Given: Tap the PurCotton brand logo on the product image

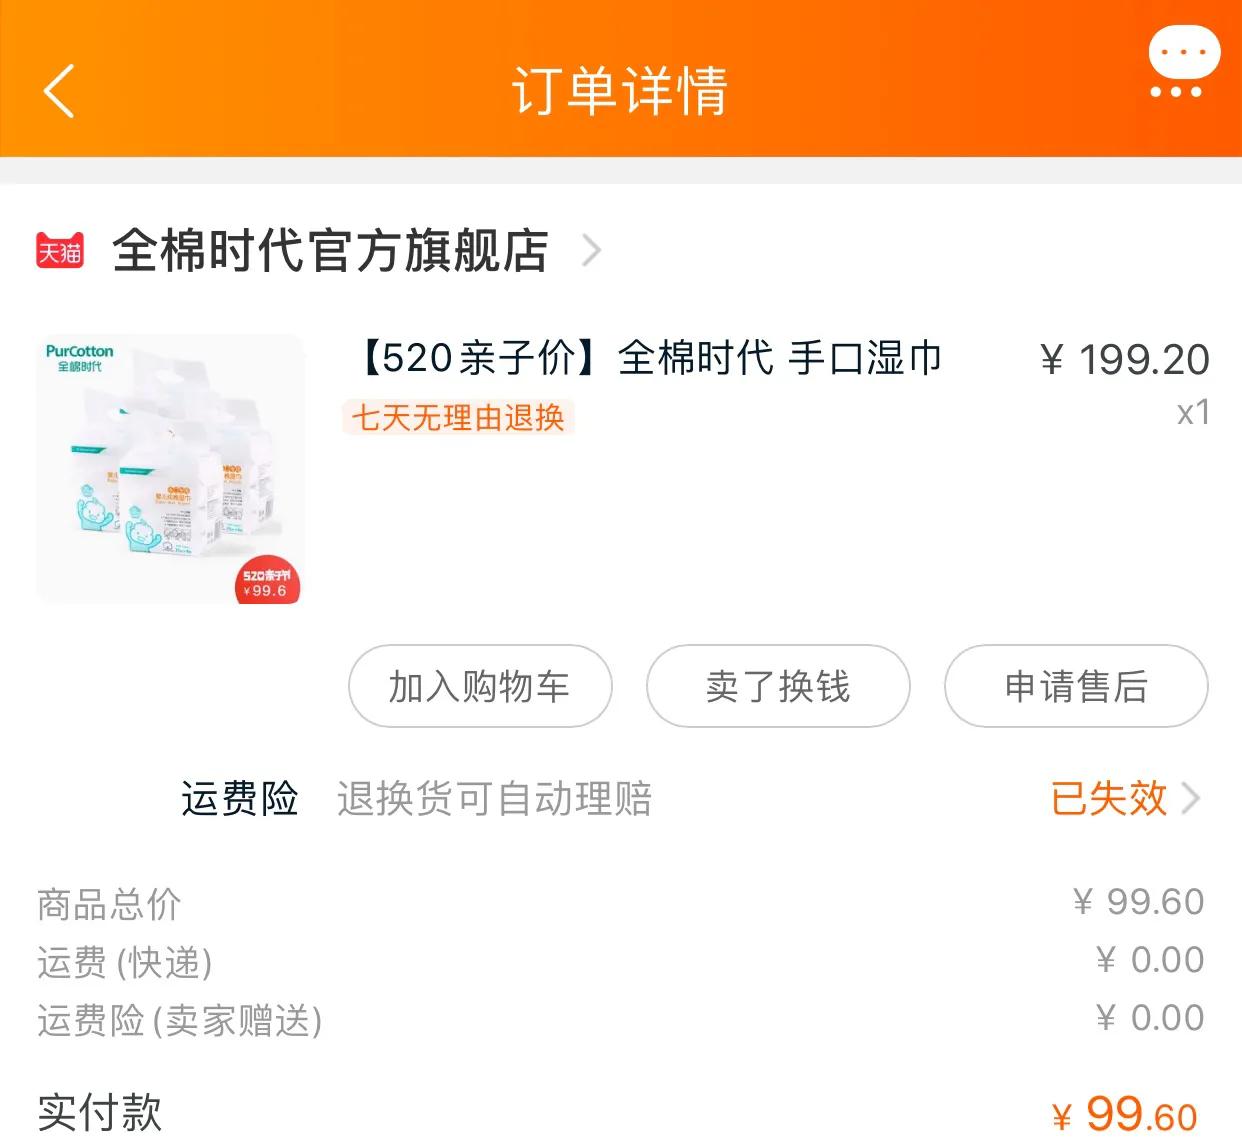Looking at the screenshot, I should 80,358.
